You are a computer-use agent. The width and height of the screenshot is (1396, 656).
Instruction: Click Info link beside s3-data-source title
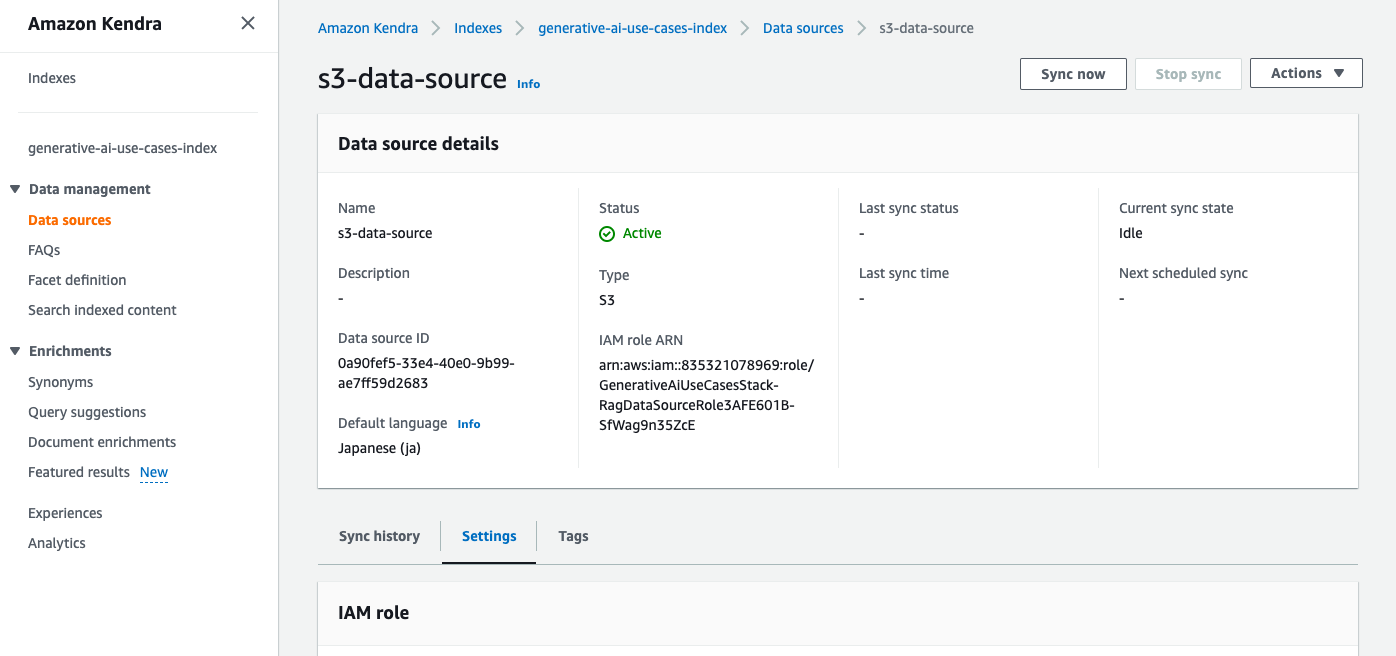528,84
